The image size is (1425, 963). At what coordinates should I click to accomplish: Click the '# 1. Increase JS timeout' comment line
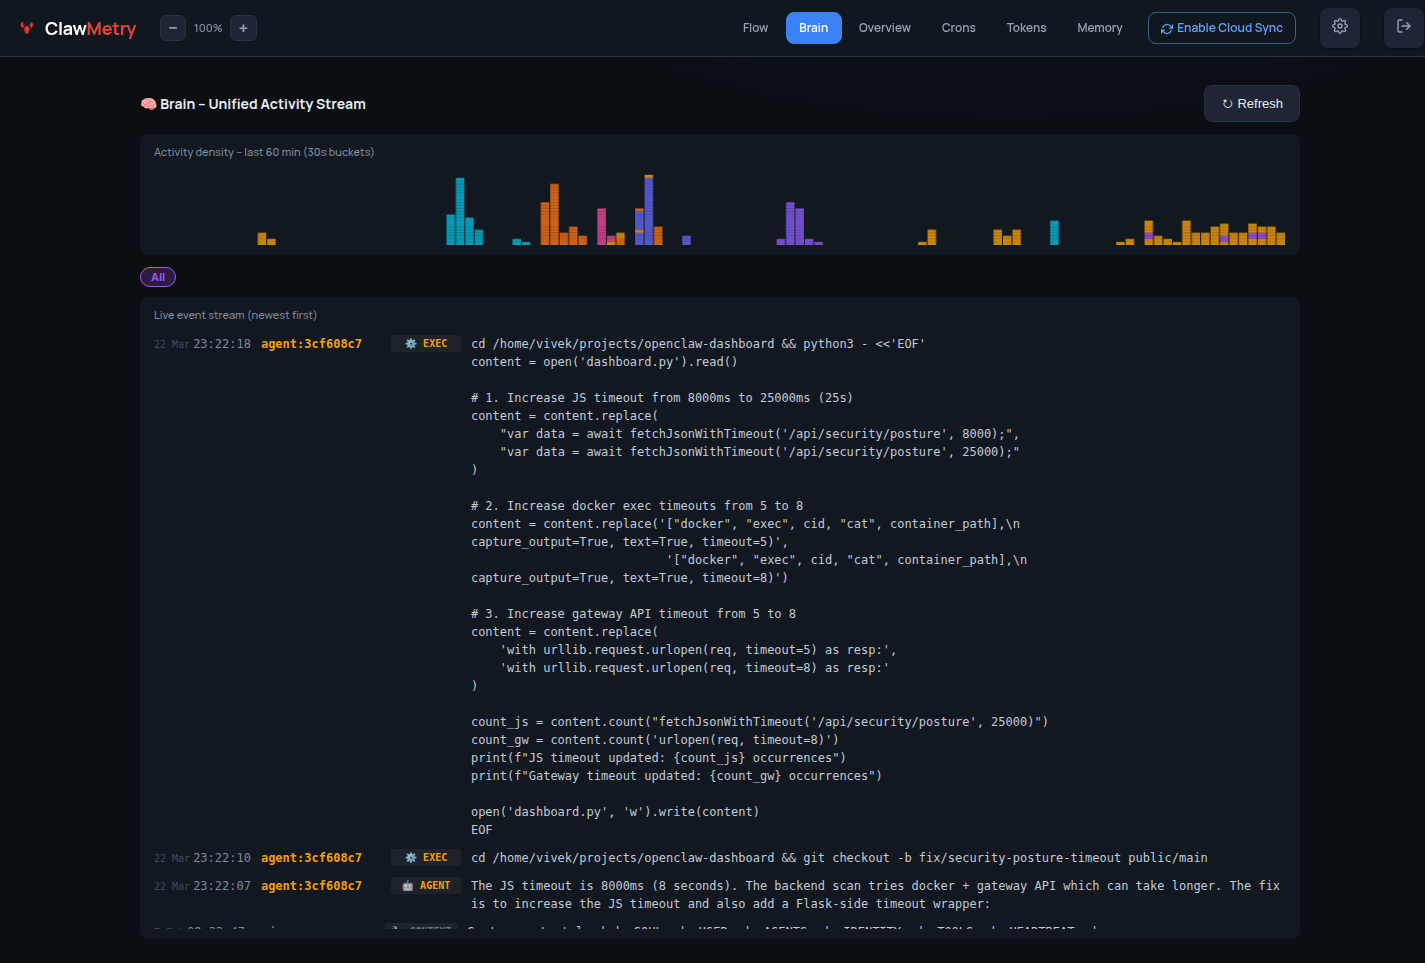[x=662, y=397]
